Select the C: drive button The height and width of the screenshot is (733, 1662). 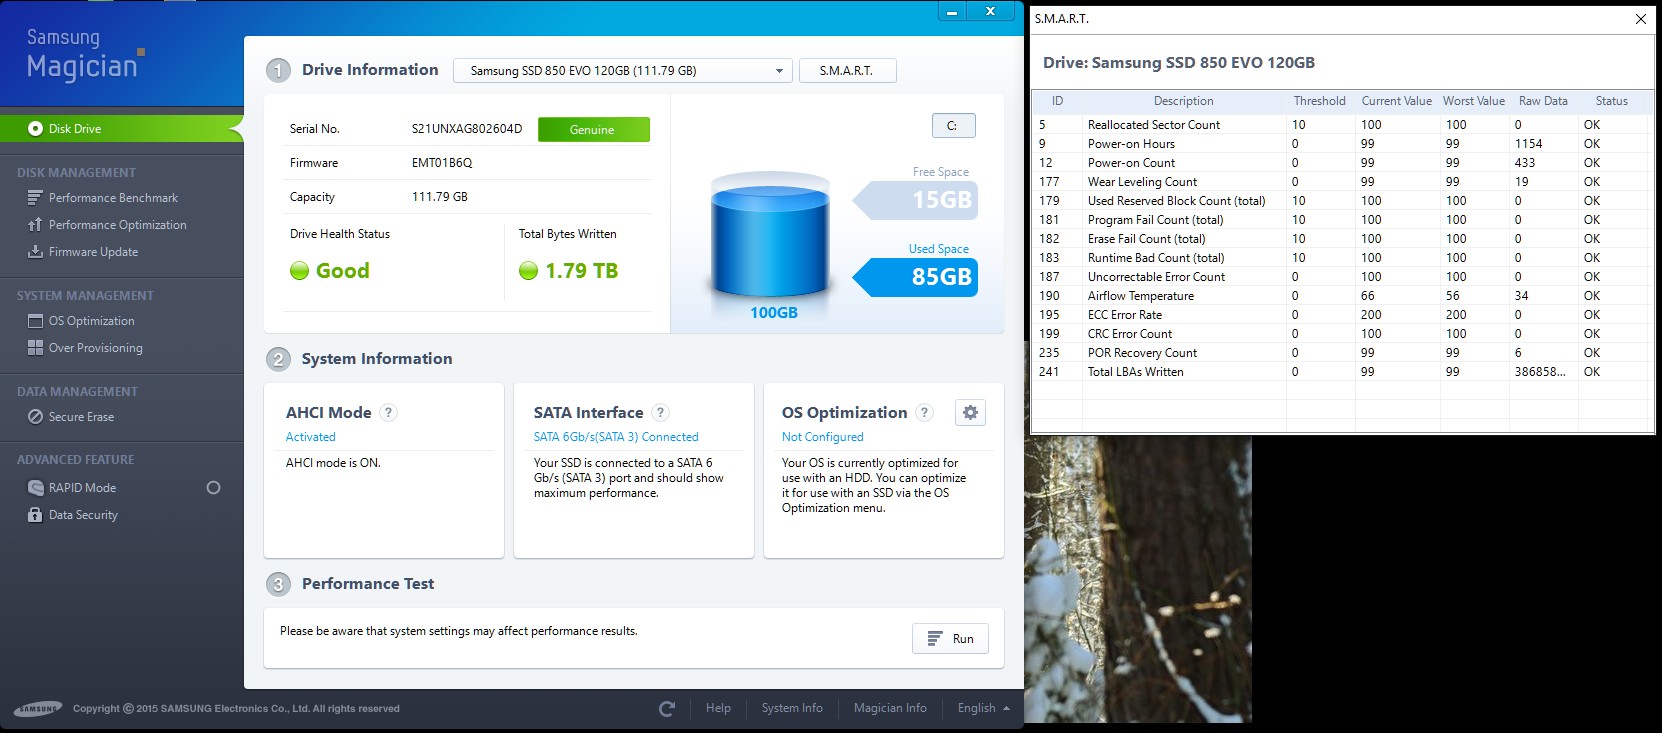953,126
